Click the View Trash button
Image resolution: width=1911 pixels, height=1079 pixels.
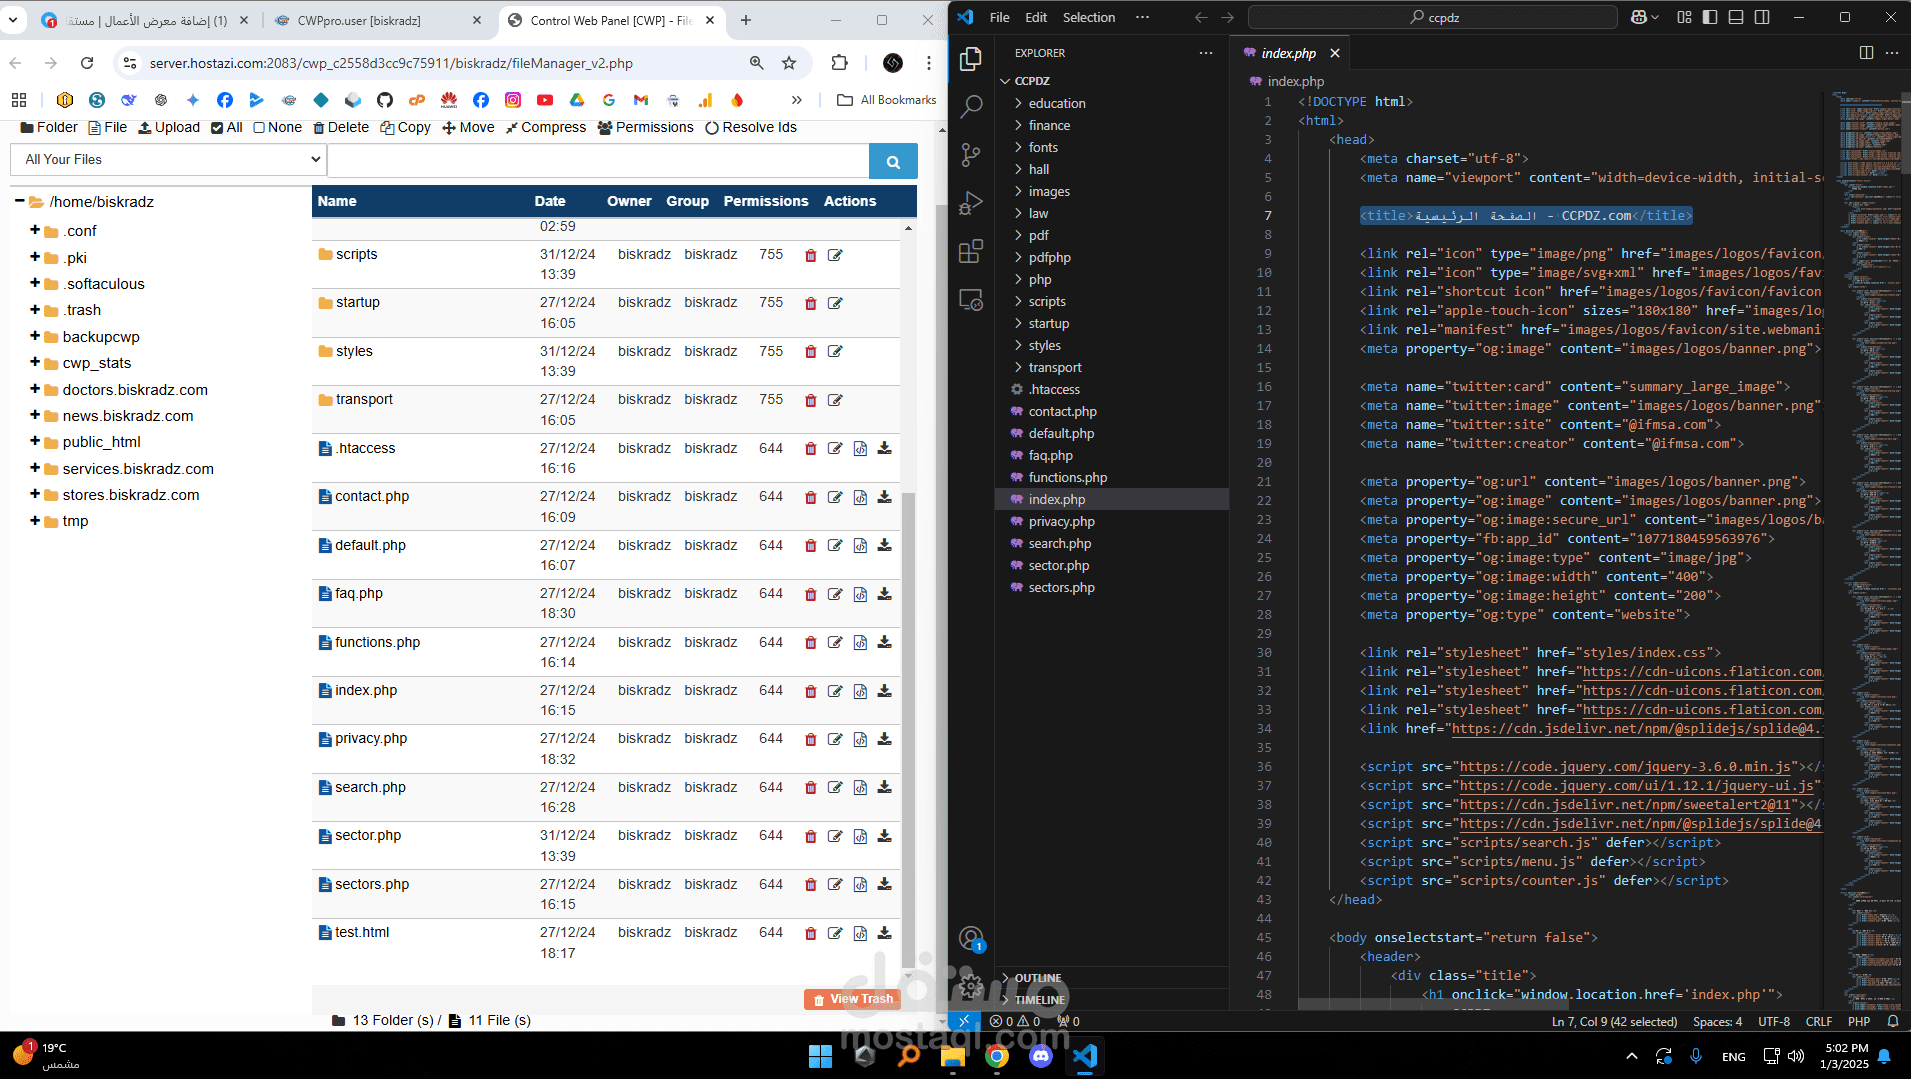click(852, 999)
